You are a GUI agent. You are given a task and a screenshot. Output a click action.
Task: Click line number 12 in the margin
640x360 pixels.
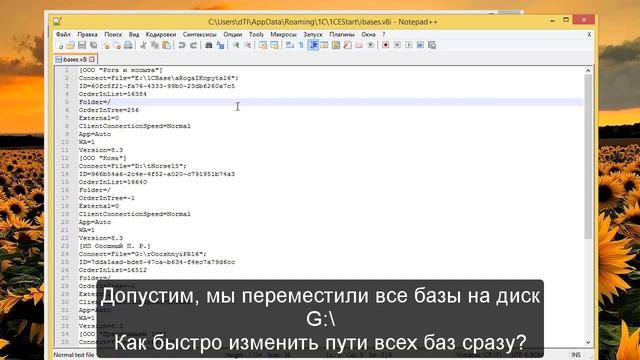pos(65,158)
